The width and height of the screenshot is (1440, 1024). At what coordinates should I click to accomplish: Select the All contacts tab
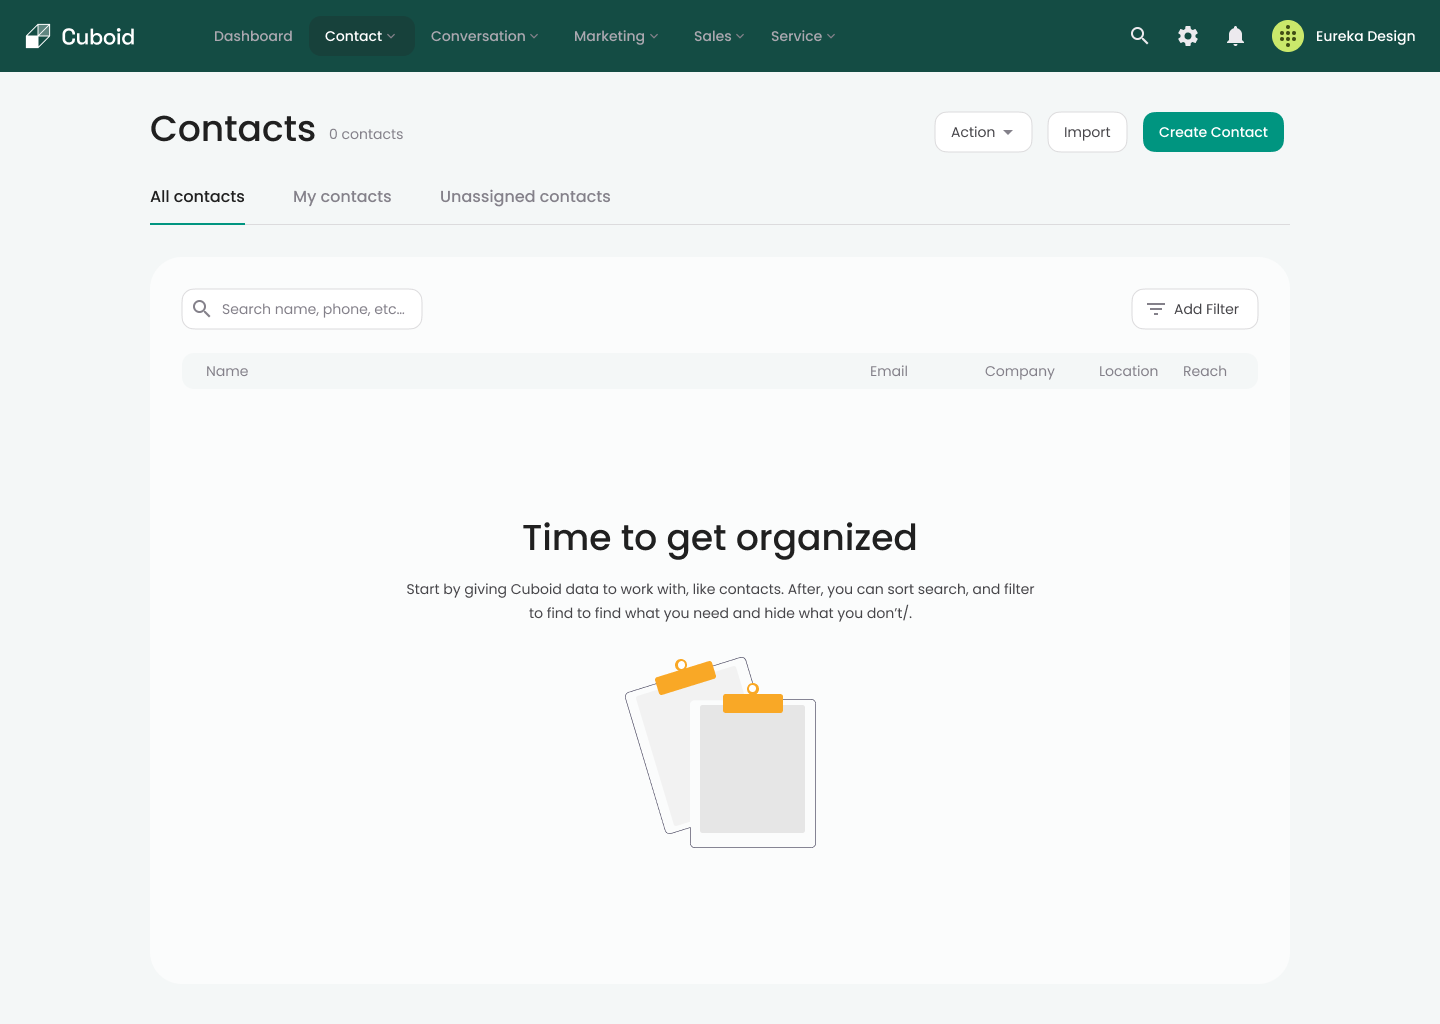[x=197, y=197]
